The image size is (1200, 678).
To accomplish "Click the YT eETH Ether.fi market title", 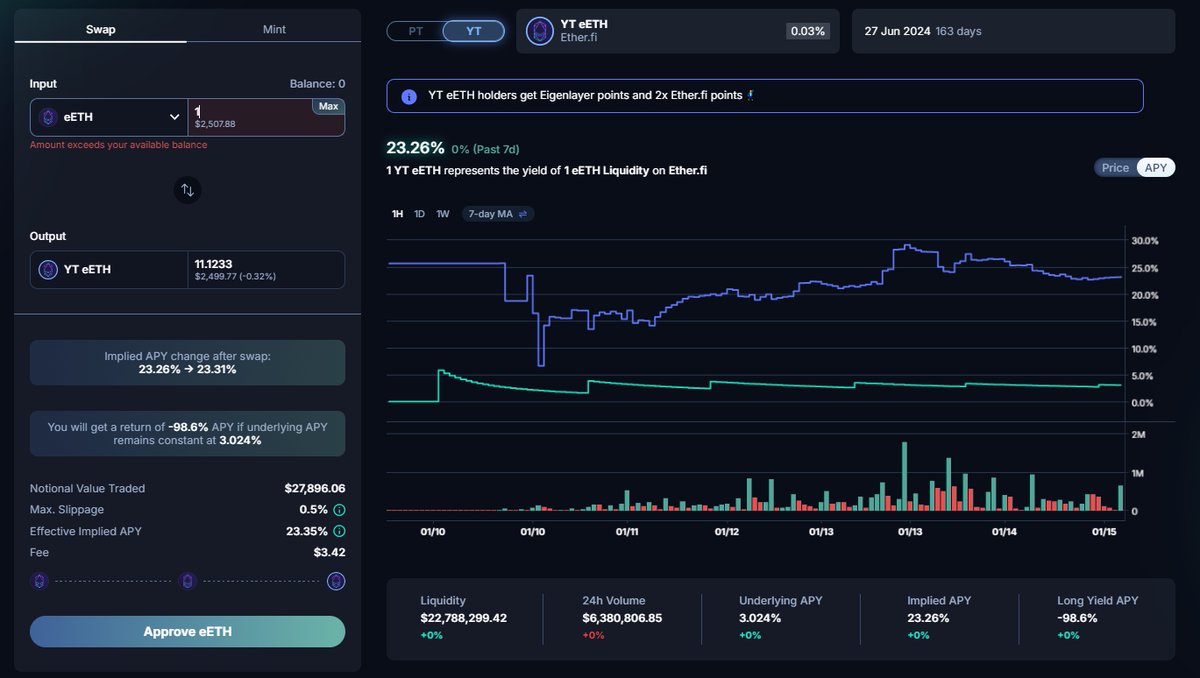I will click(x=584, y=31).
